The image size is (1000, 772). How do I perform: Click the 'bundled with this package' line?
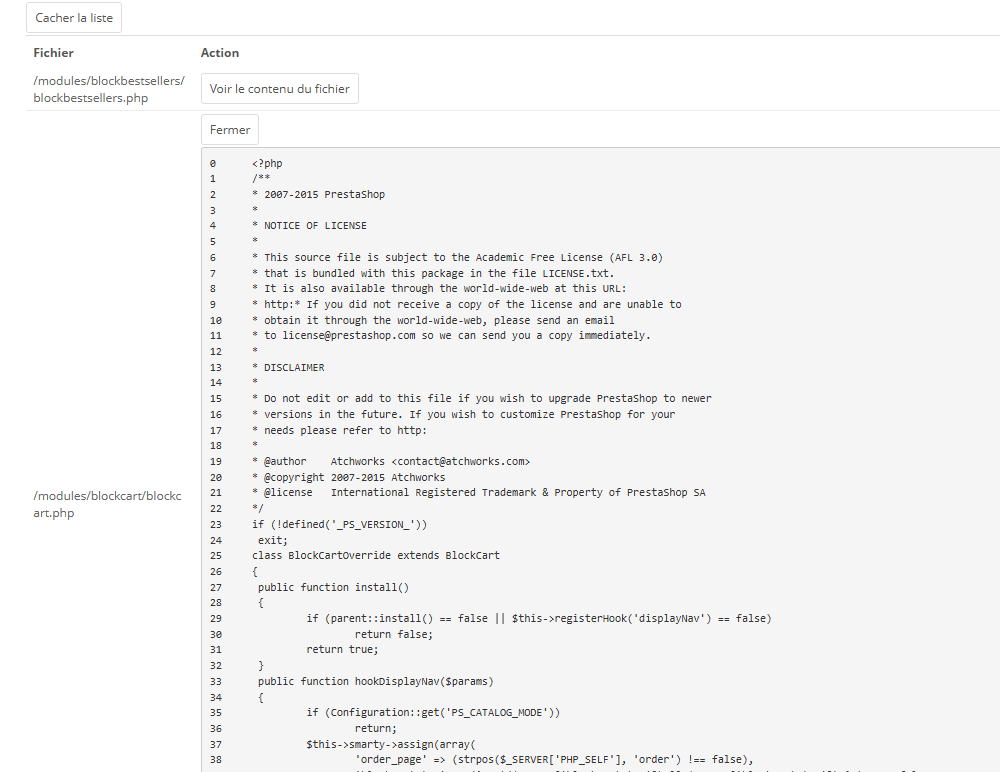433,273
